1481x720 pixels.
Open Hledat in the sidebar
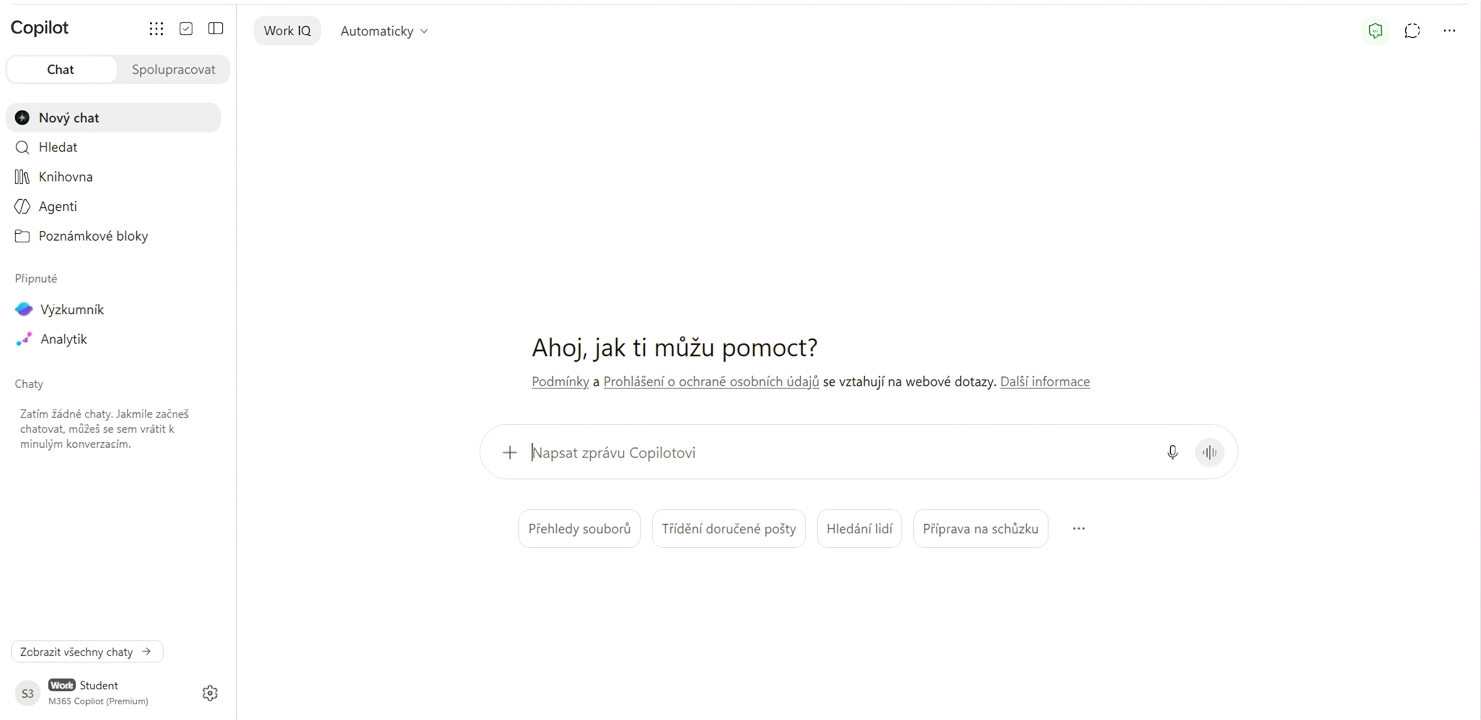pyautogui.click(x=113, y=148)
